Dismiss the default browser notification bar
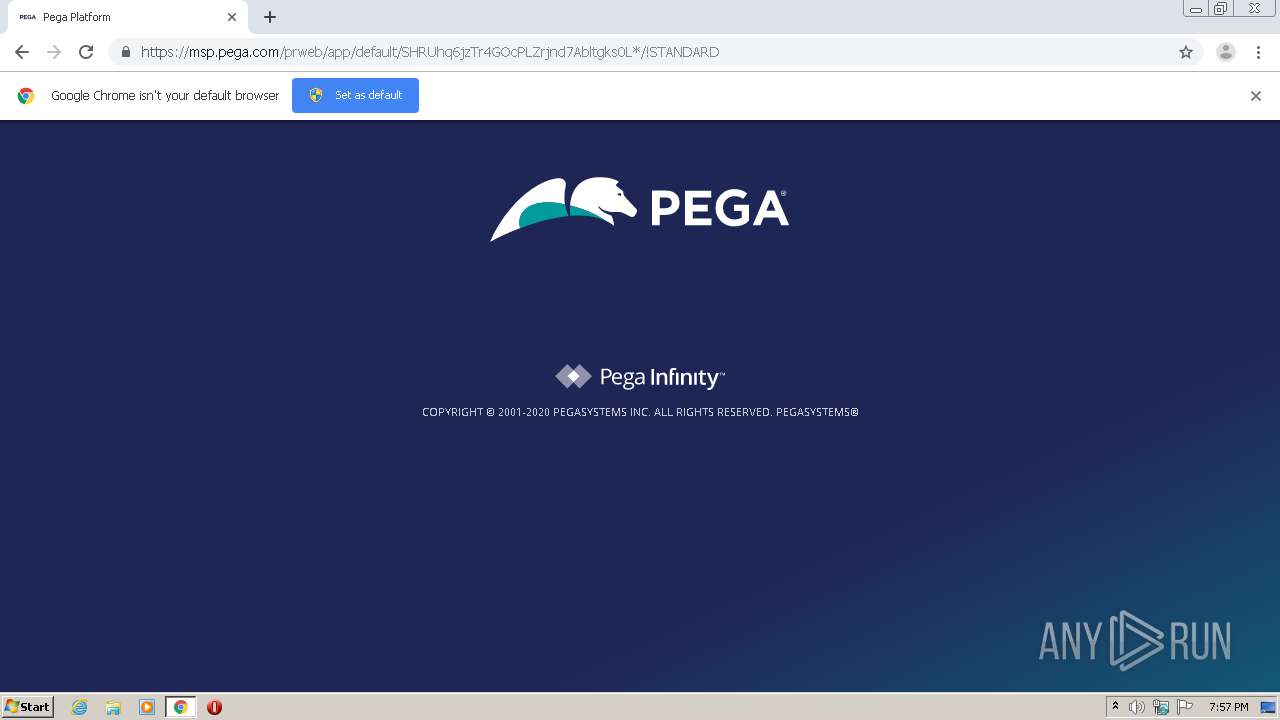The height and width of the screenshot is (720, 1280). point(1256,96)
